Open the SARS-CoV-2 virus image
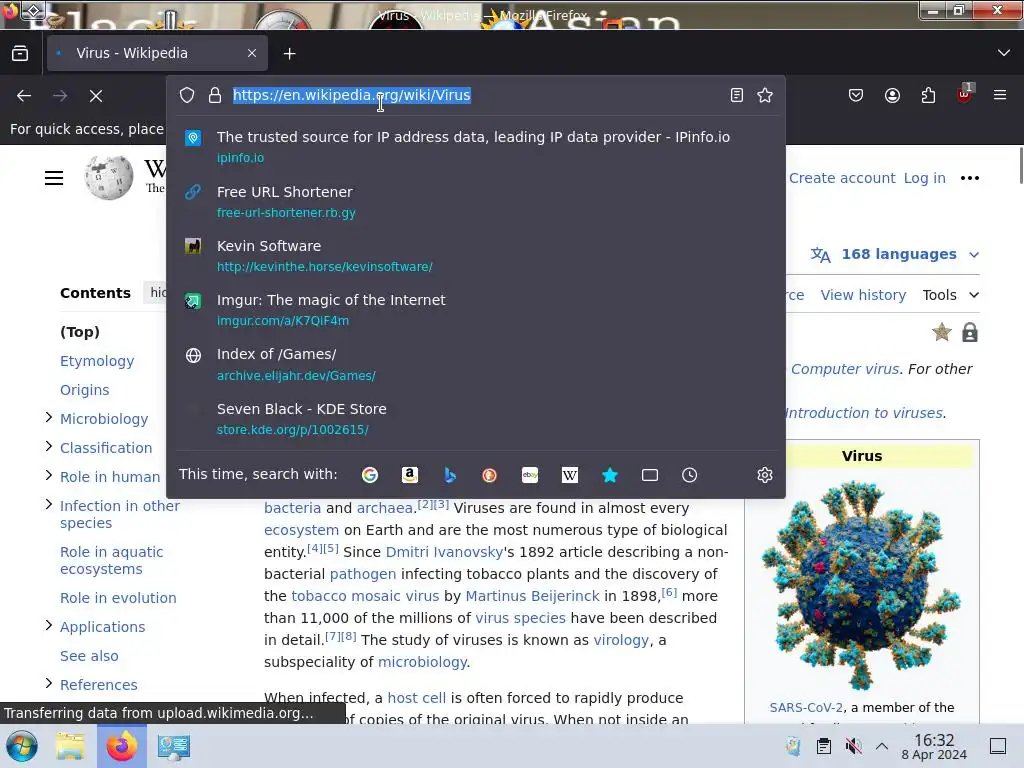Screen dimensions: 1024x768 click(x=861, y=584)
